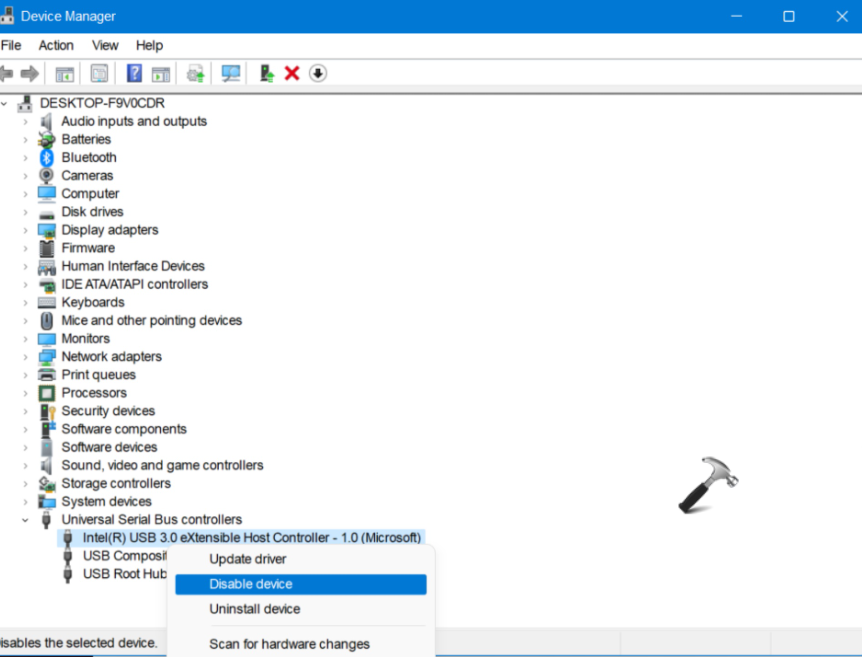Viewport: 862px width, 657px height.
Task: Click the Audio inputs and outputs speaker icon
Action: coord(46,122)
